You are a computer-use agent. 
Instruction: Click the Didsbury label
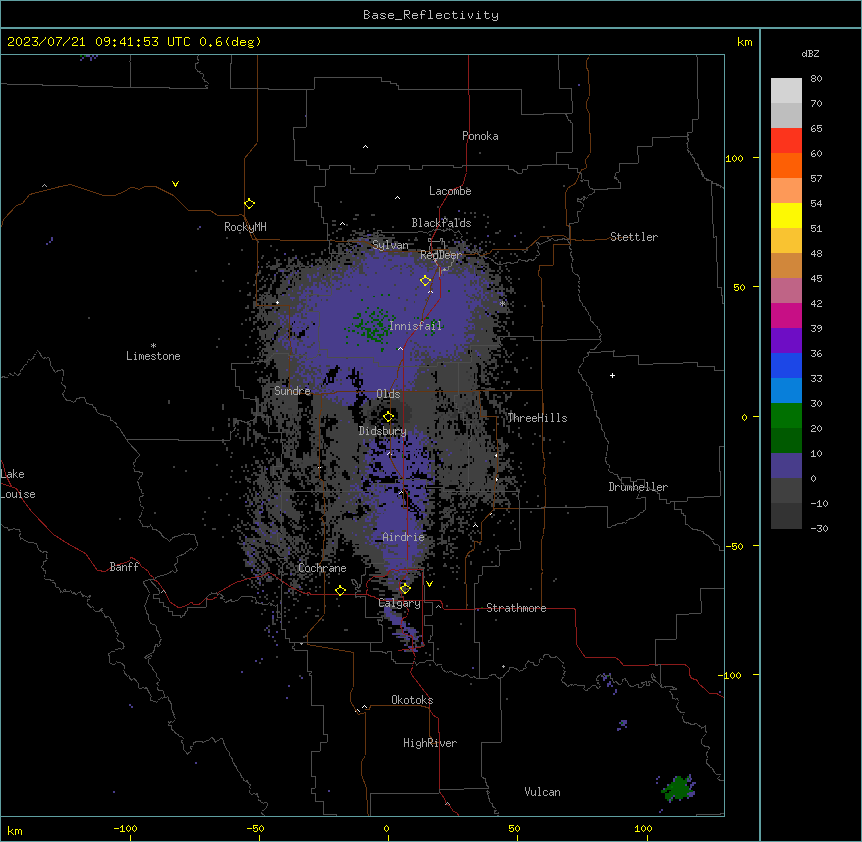[x=383, y=431]
